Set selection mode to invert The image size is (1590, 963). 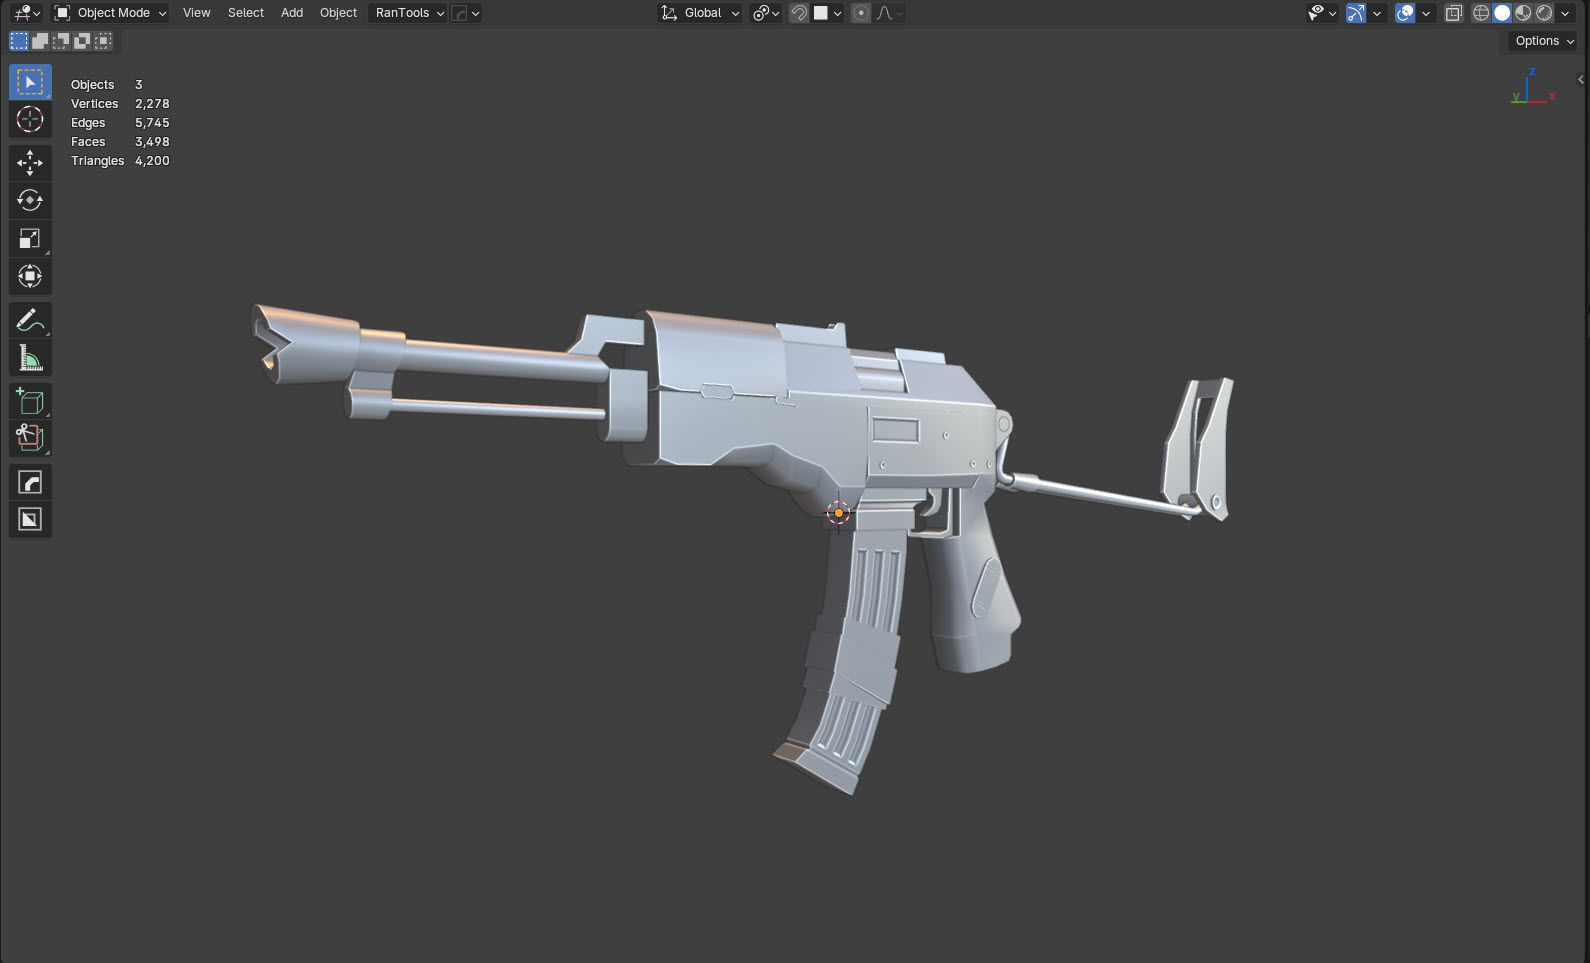(82, 41)
